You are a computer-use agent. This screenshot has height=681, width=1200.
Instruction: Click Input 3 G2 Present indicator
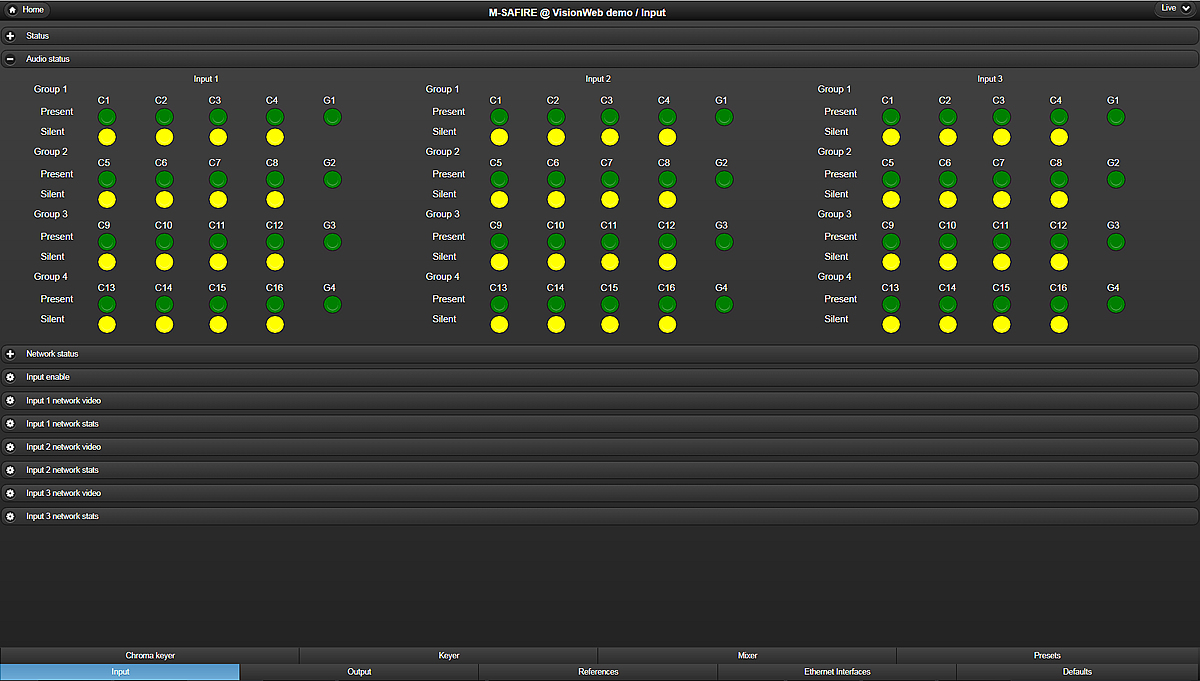point(1116,179)
